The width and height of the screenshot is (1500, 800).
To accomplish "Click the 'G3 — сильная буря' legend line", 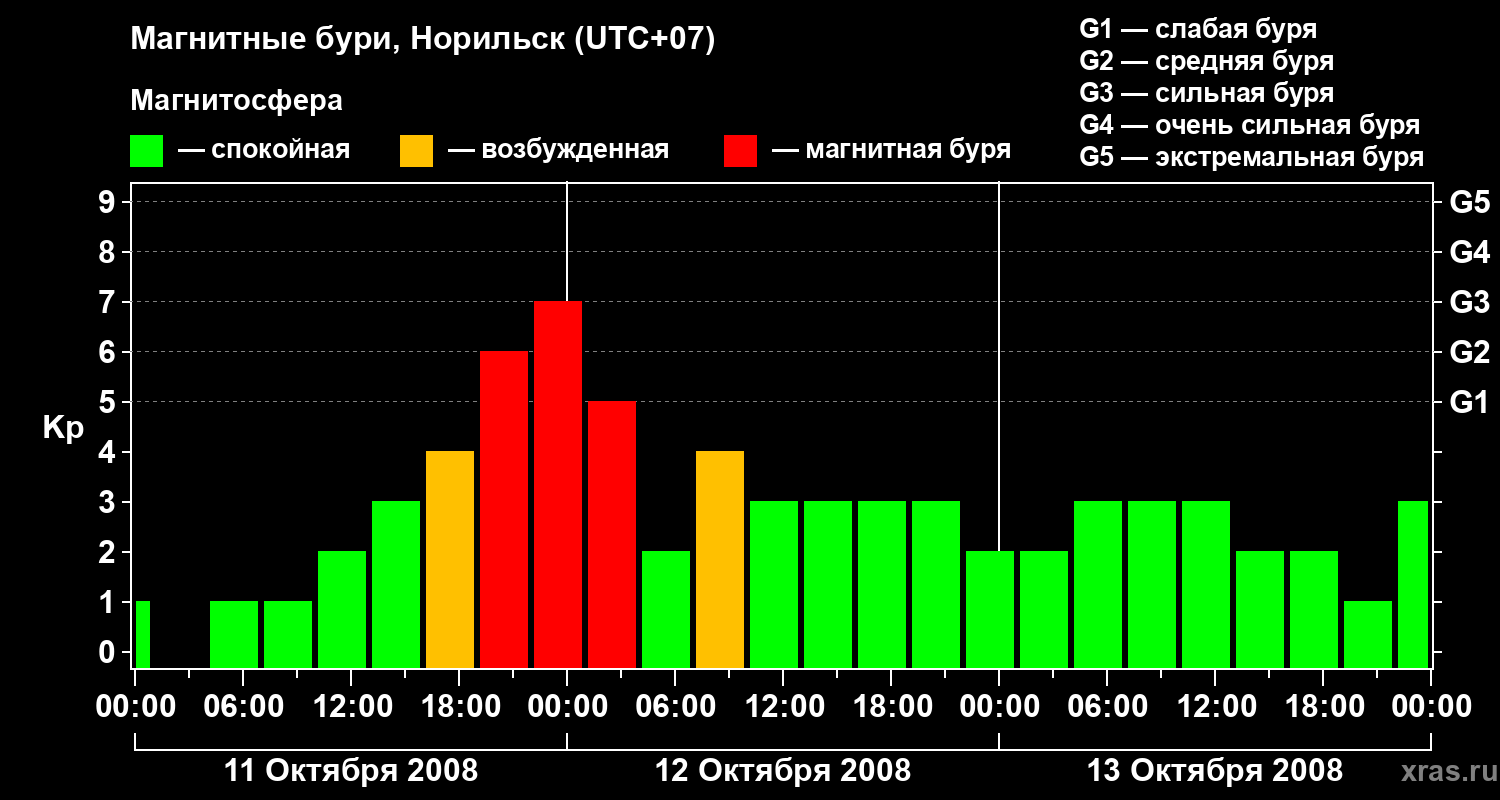I will click(1207, 93).
